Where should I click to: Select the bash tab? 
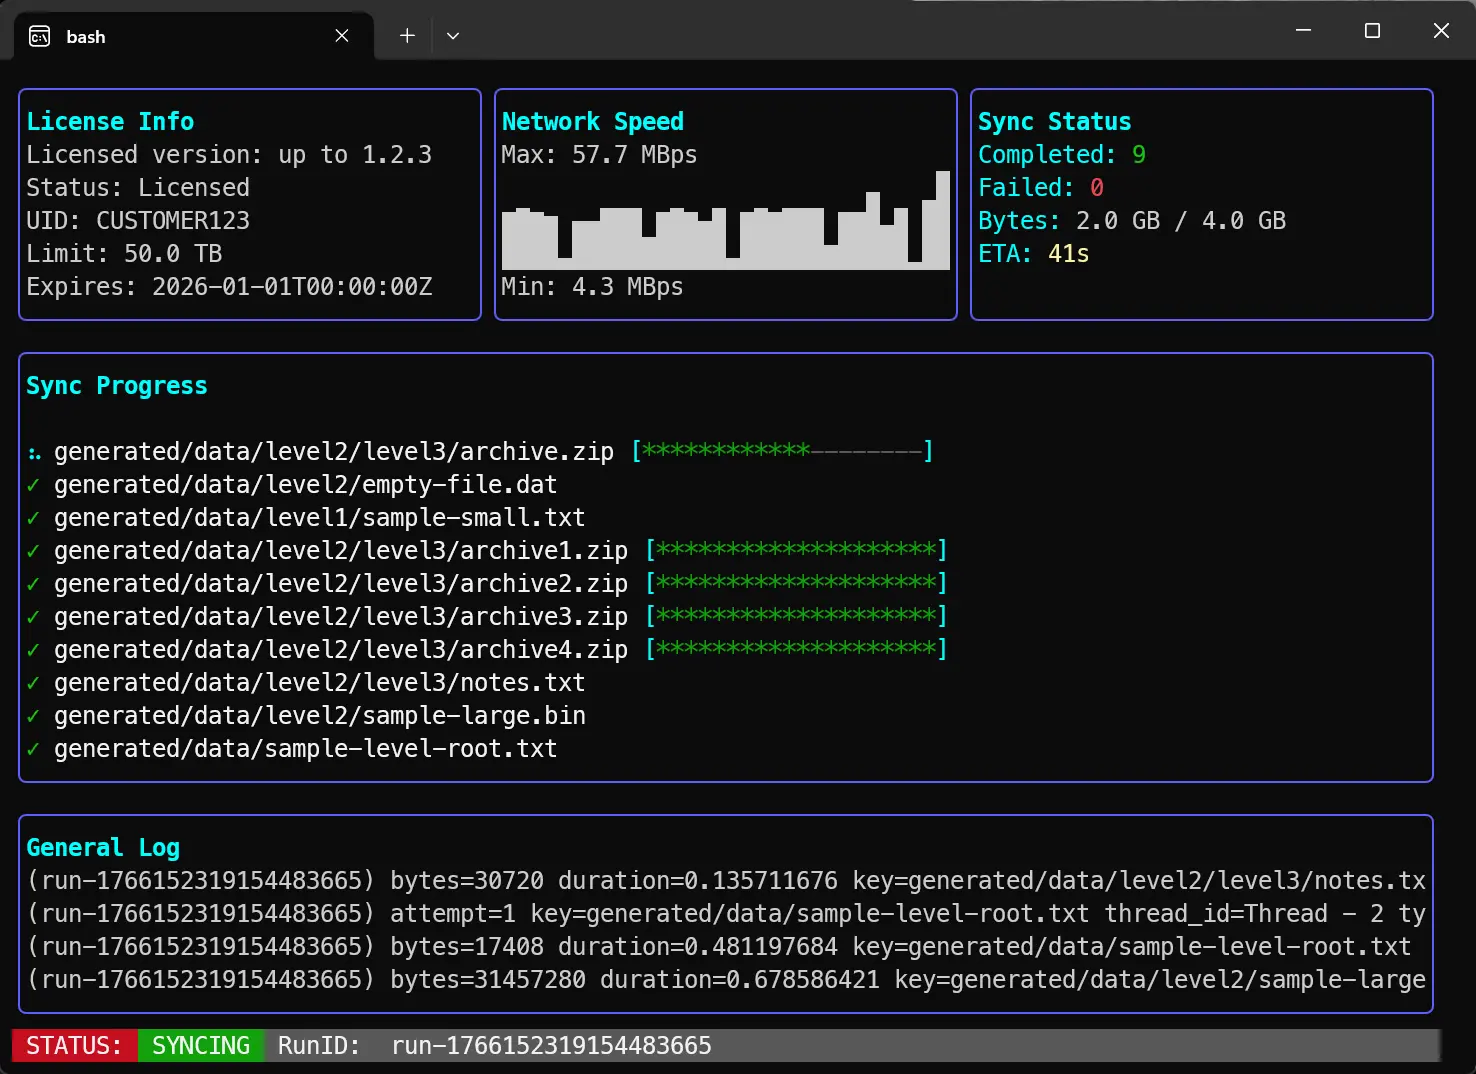click(x=194, y=36)
